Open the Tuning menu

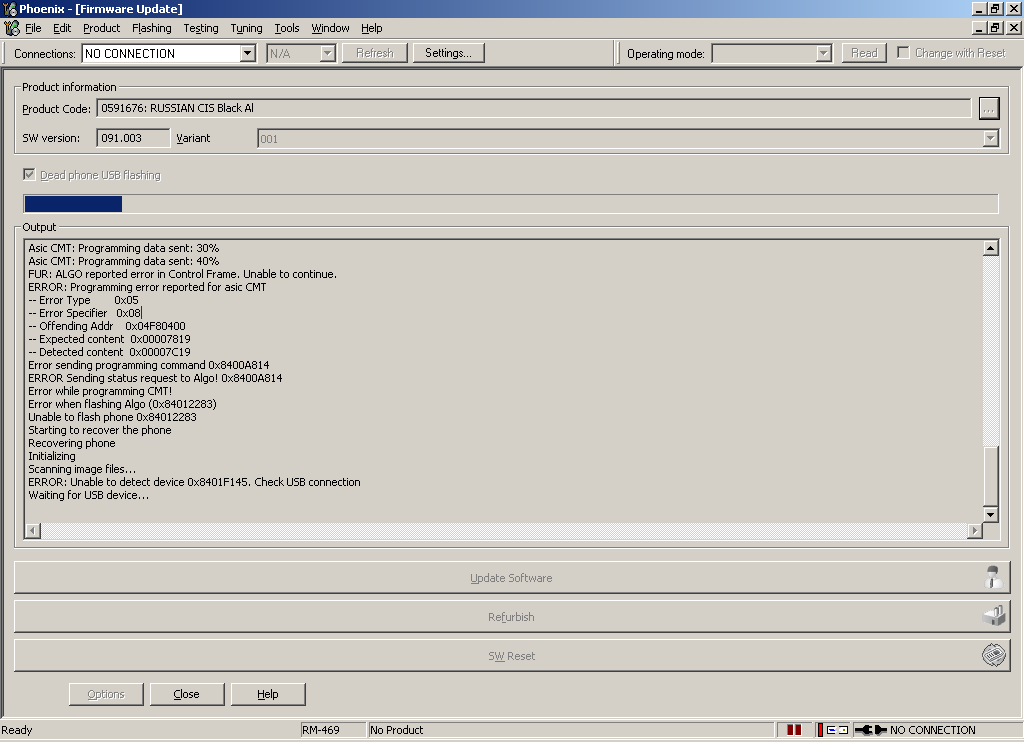coord(246,28)
